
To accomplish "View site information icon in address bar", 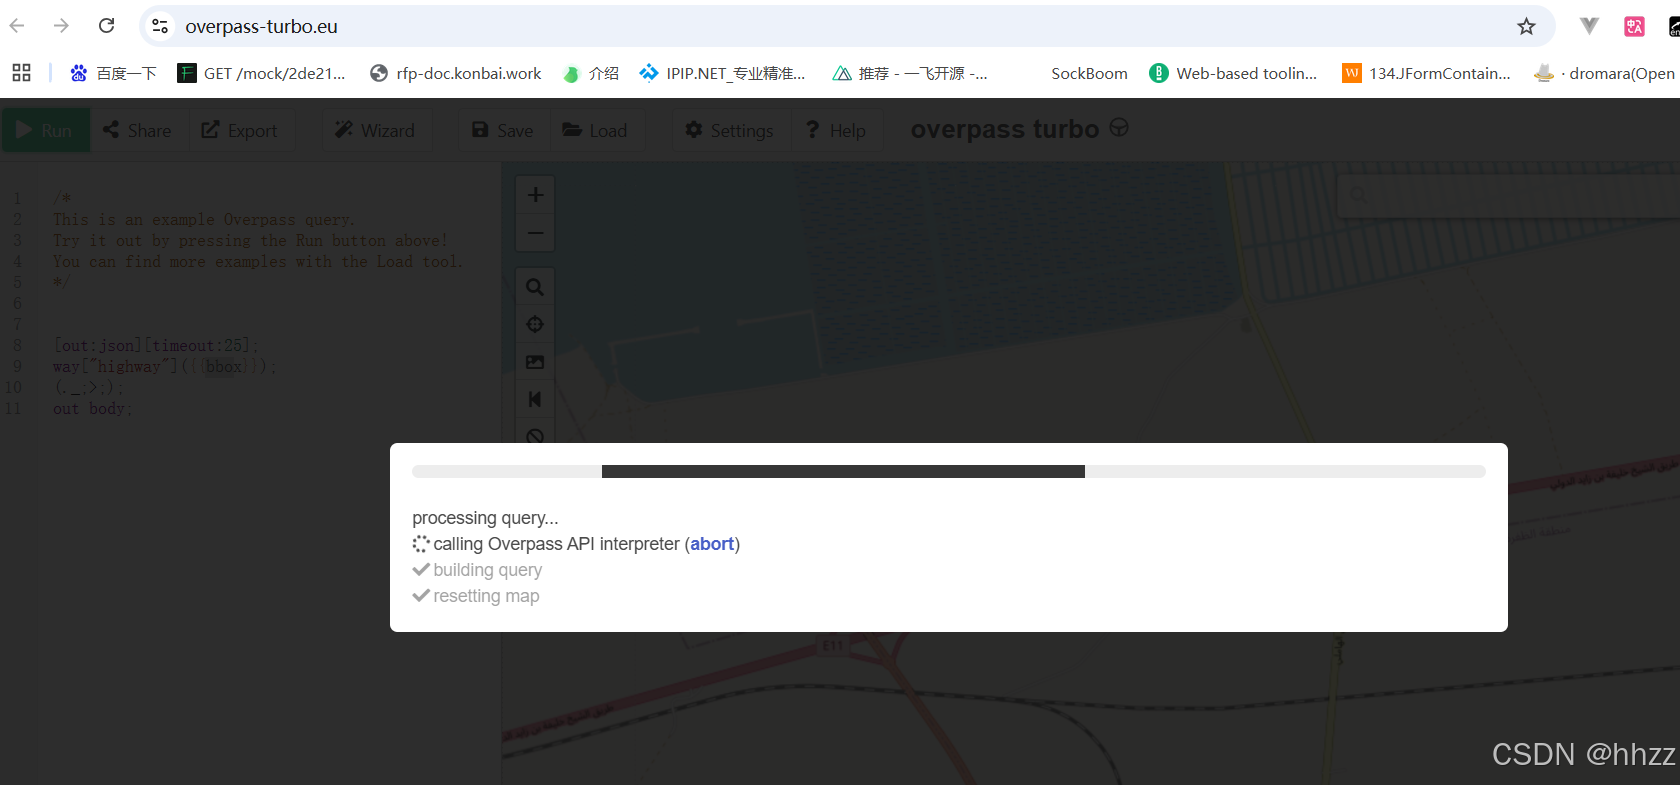I will pos(160,26).
